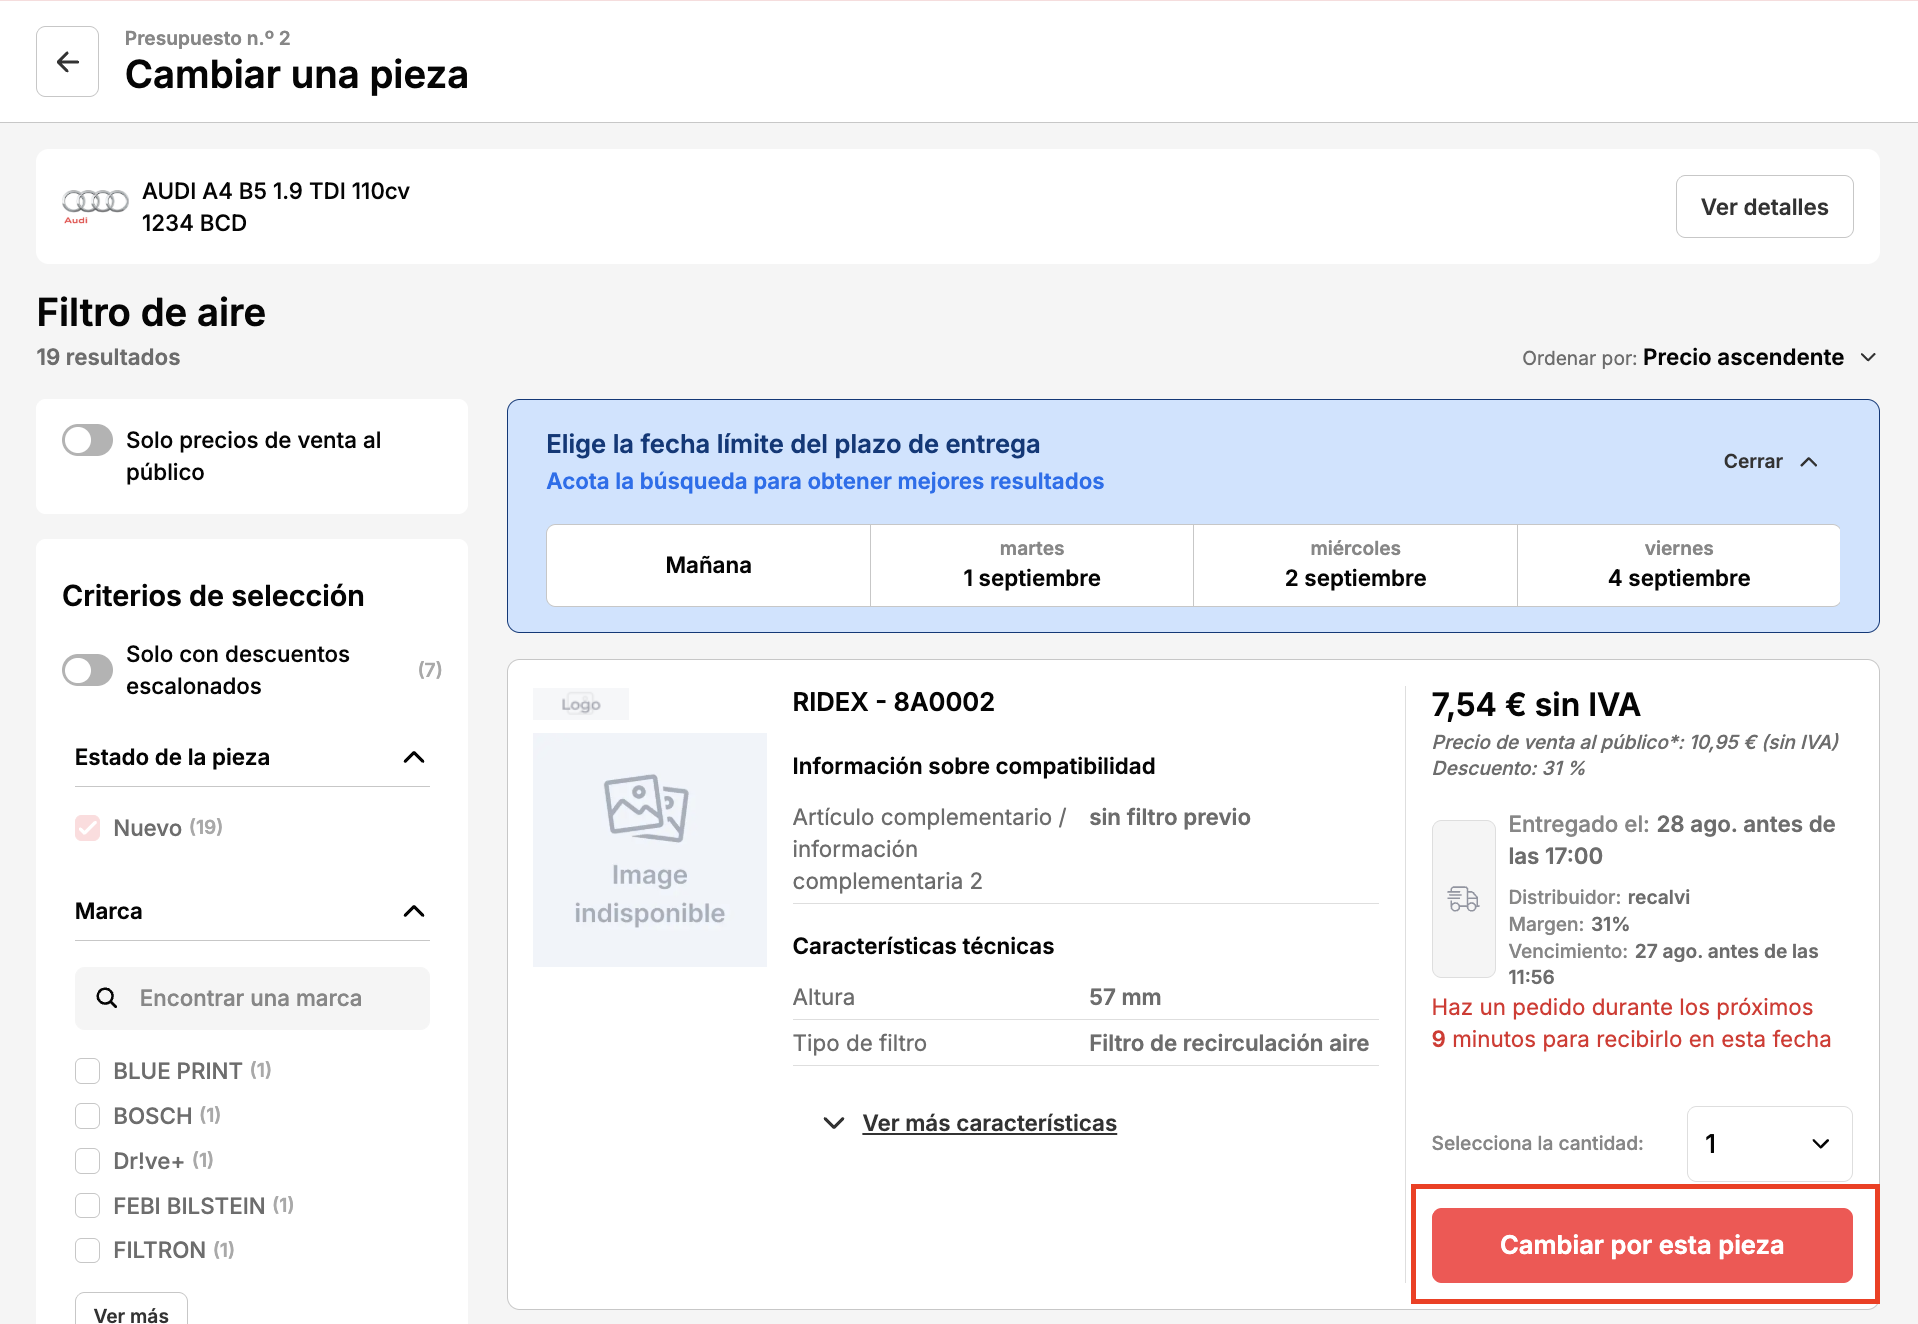
Task: Collapse the delivery date panel with Cerrar
Action: click(1770, 461)
